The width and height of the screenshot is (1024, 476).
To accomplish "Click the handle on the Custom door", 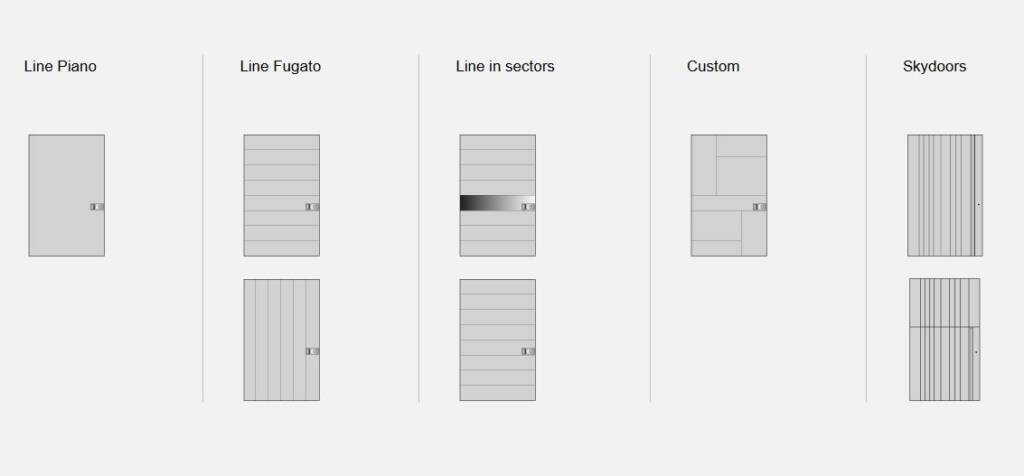I will point(760,207).
